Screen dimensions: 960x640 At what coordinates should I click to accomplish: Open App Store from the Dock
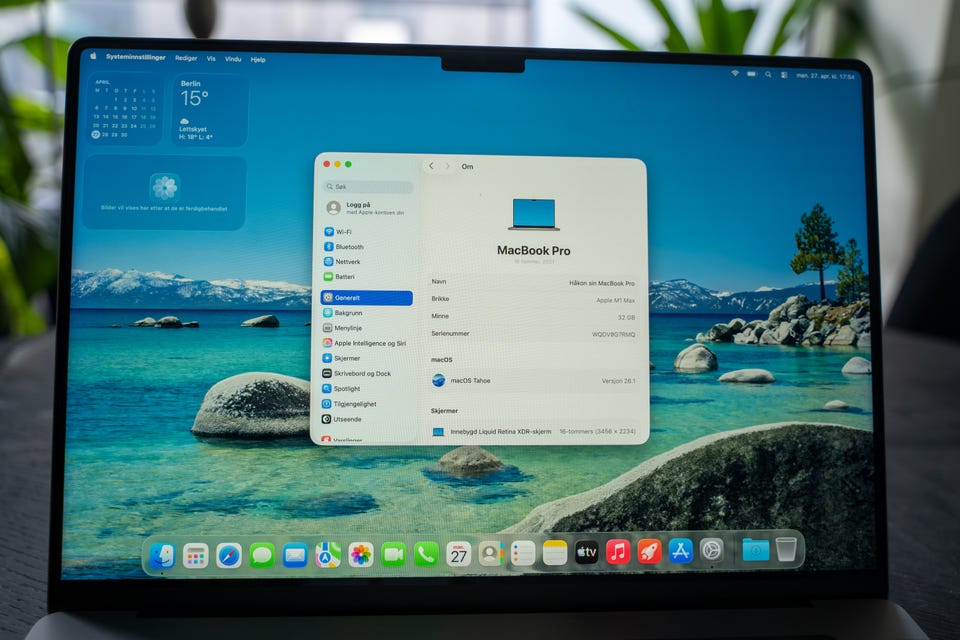coord(680,551)
